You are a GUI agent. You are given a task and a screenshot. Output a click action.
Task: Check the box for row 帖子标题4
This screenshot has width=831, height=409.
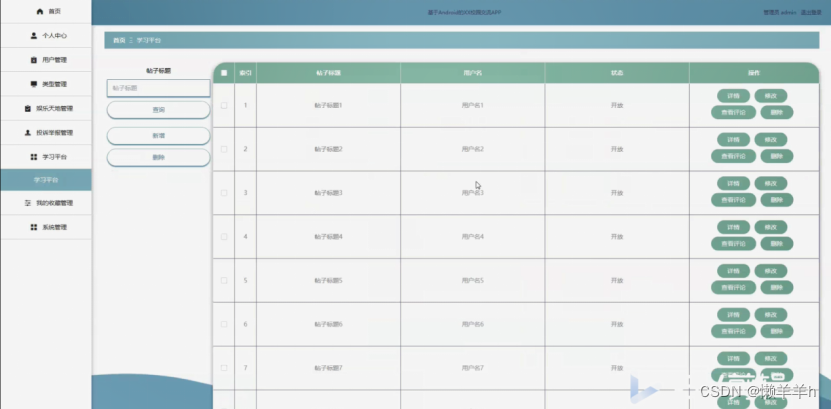224,237
